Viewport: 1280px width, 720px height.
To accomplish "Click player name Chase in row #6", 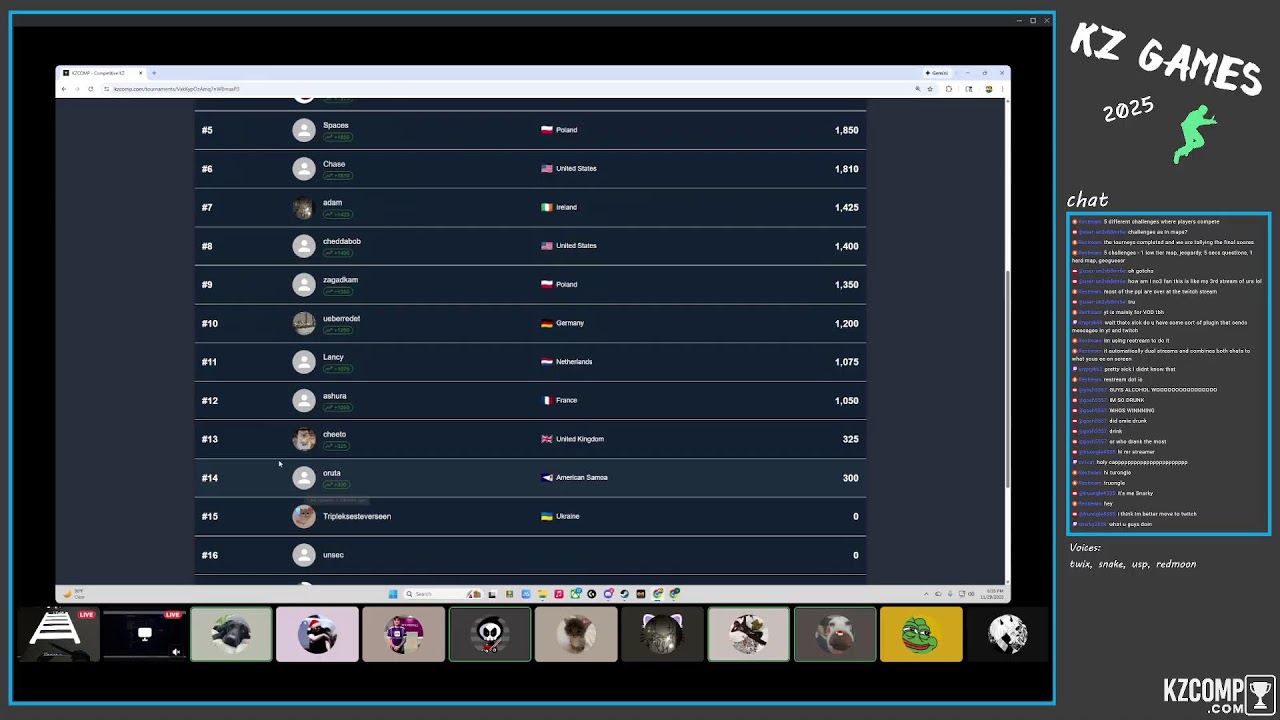I will click(334, 164).
